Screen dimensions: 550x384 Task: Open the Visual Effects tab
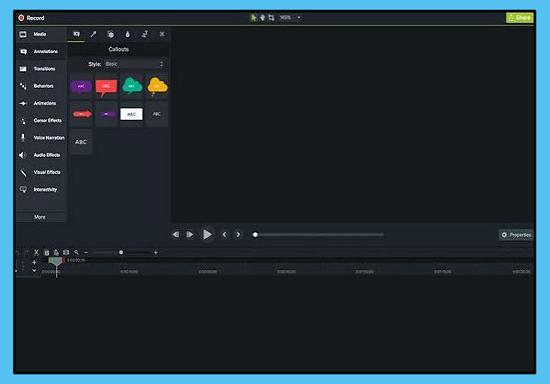41,172
